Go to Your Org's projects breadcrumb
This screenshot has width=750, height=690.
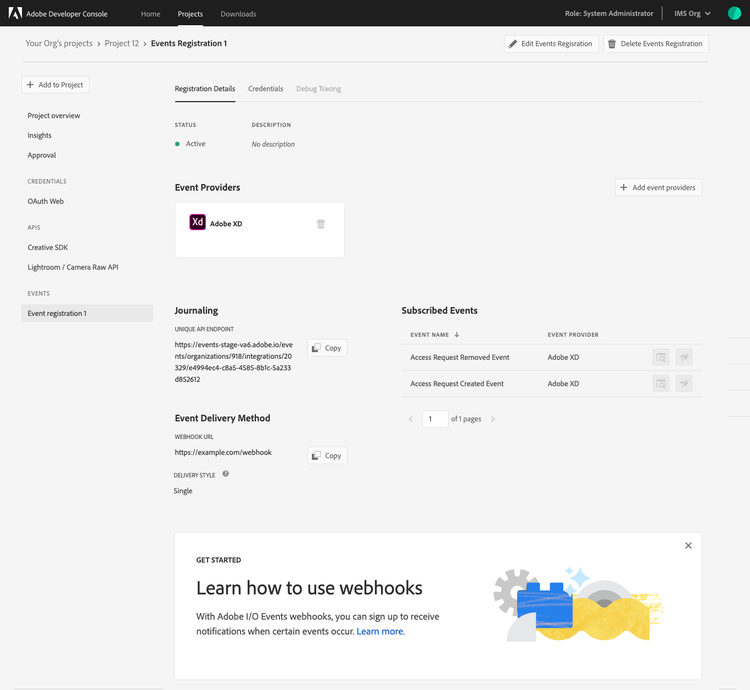(59, 44)
